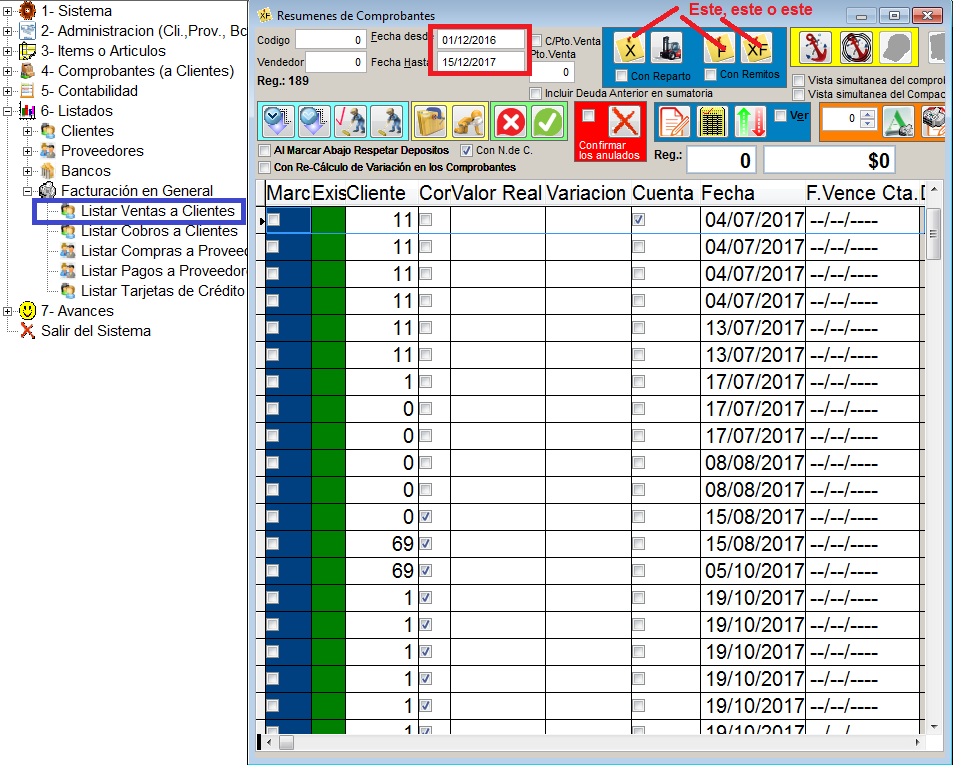Click the green checkmark circle button
The image size is (953, 765).
tap(547, 122)
